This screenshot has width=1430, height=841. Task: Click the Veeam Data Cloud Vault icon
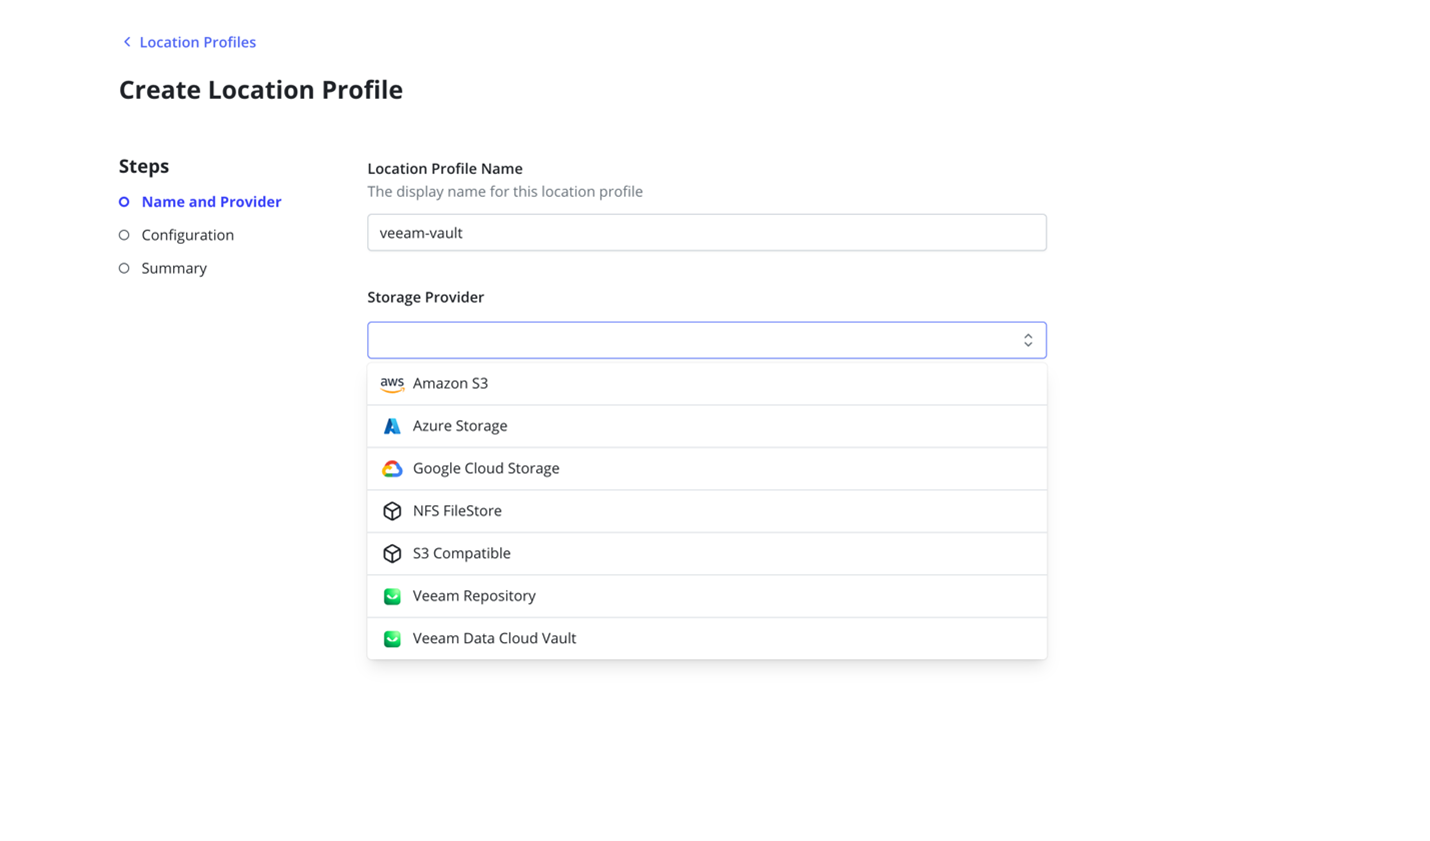[392, 639]
